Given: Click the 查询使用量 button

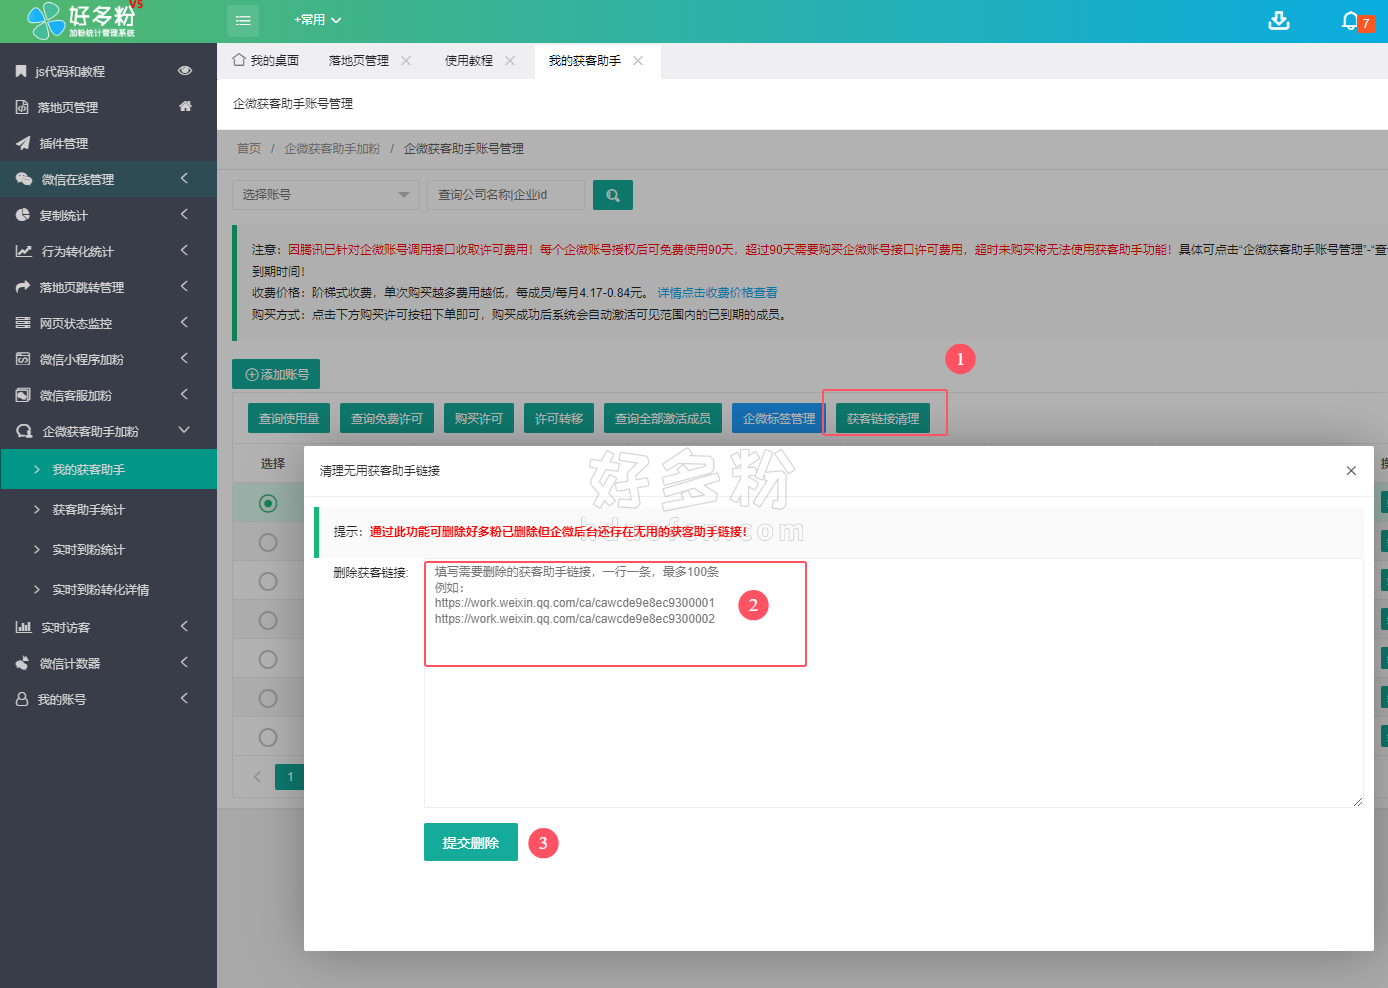Looking at the screenshot, I should click(289, 418).
